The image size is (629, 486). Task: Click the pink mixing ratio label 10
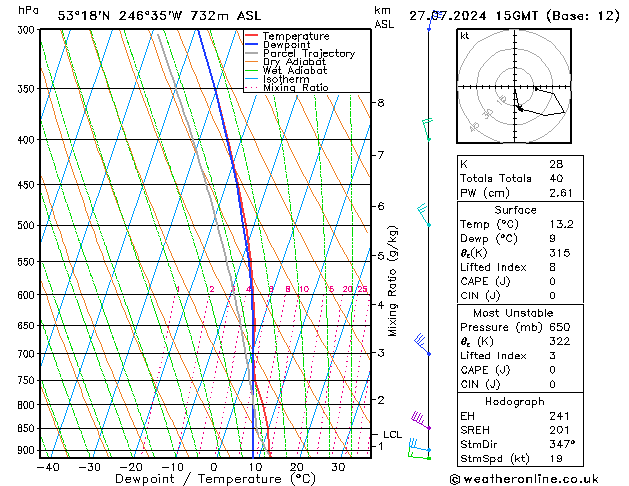click(x=304, y=289)
